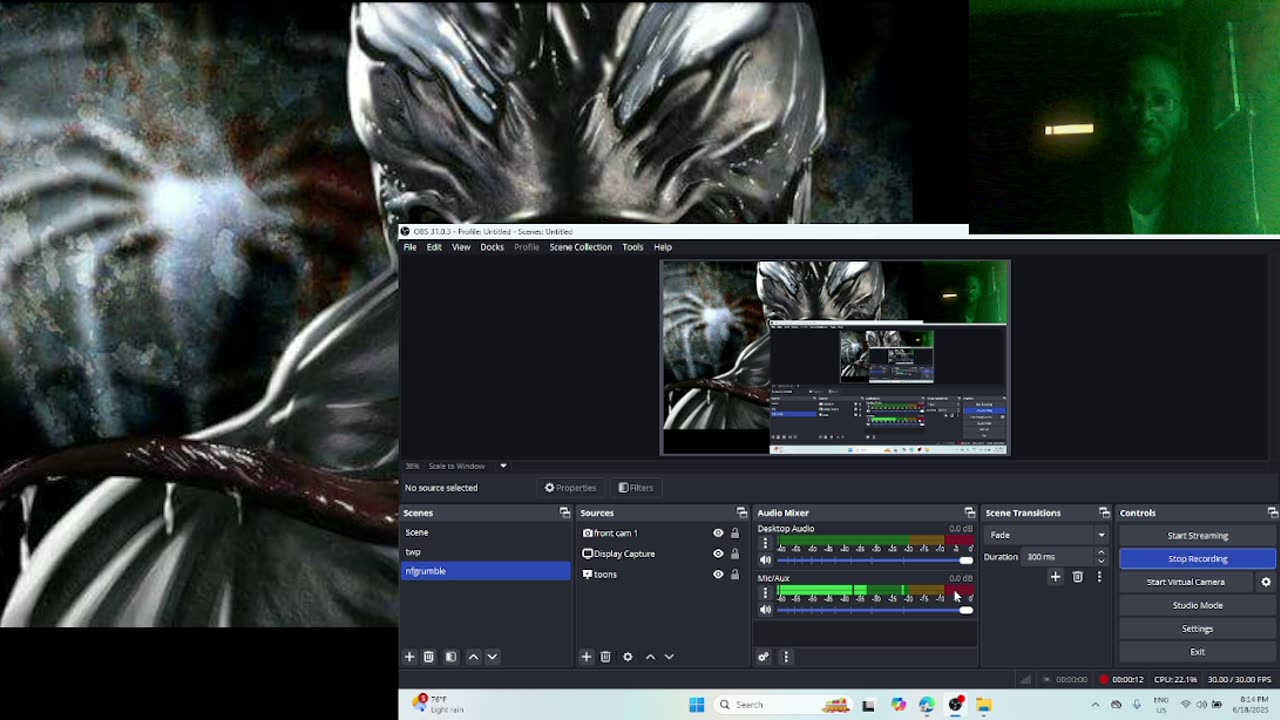Click the Studio Mode button
Viewport: 1280px width, 720px height.
point(1197,605)
